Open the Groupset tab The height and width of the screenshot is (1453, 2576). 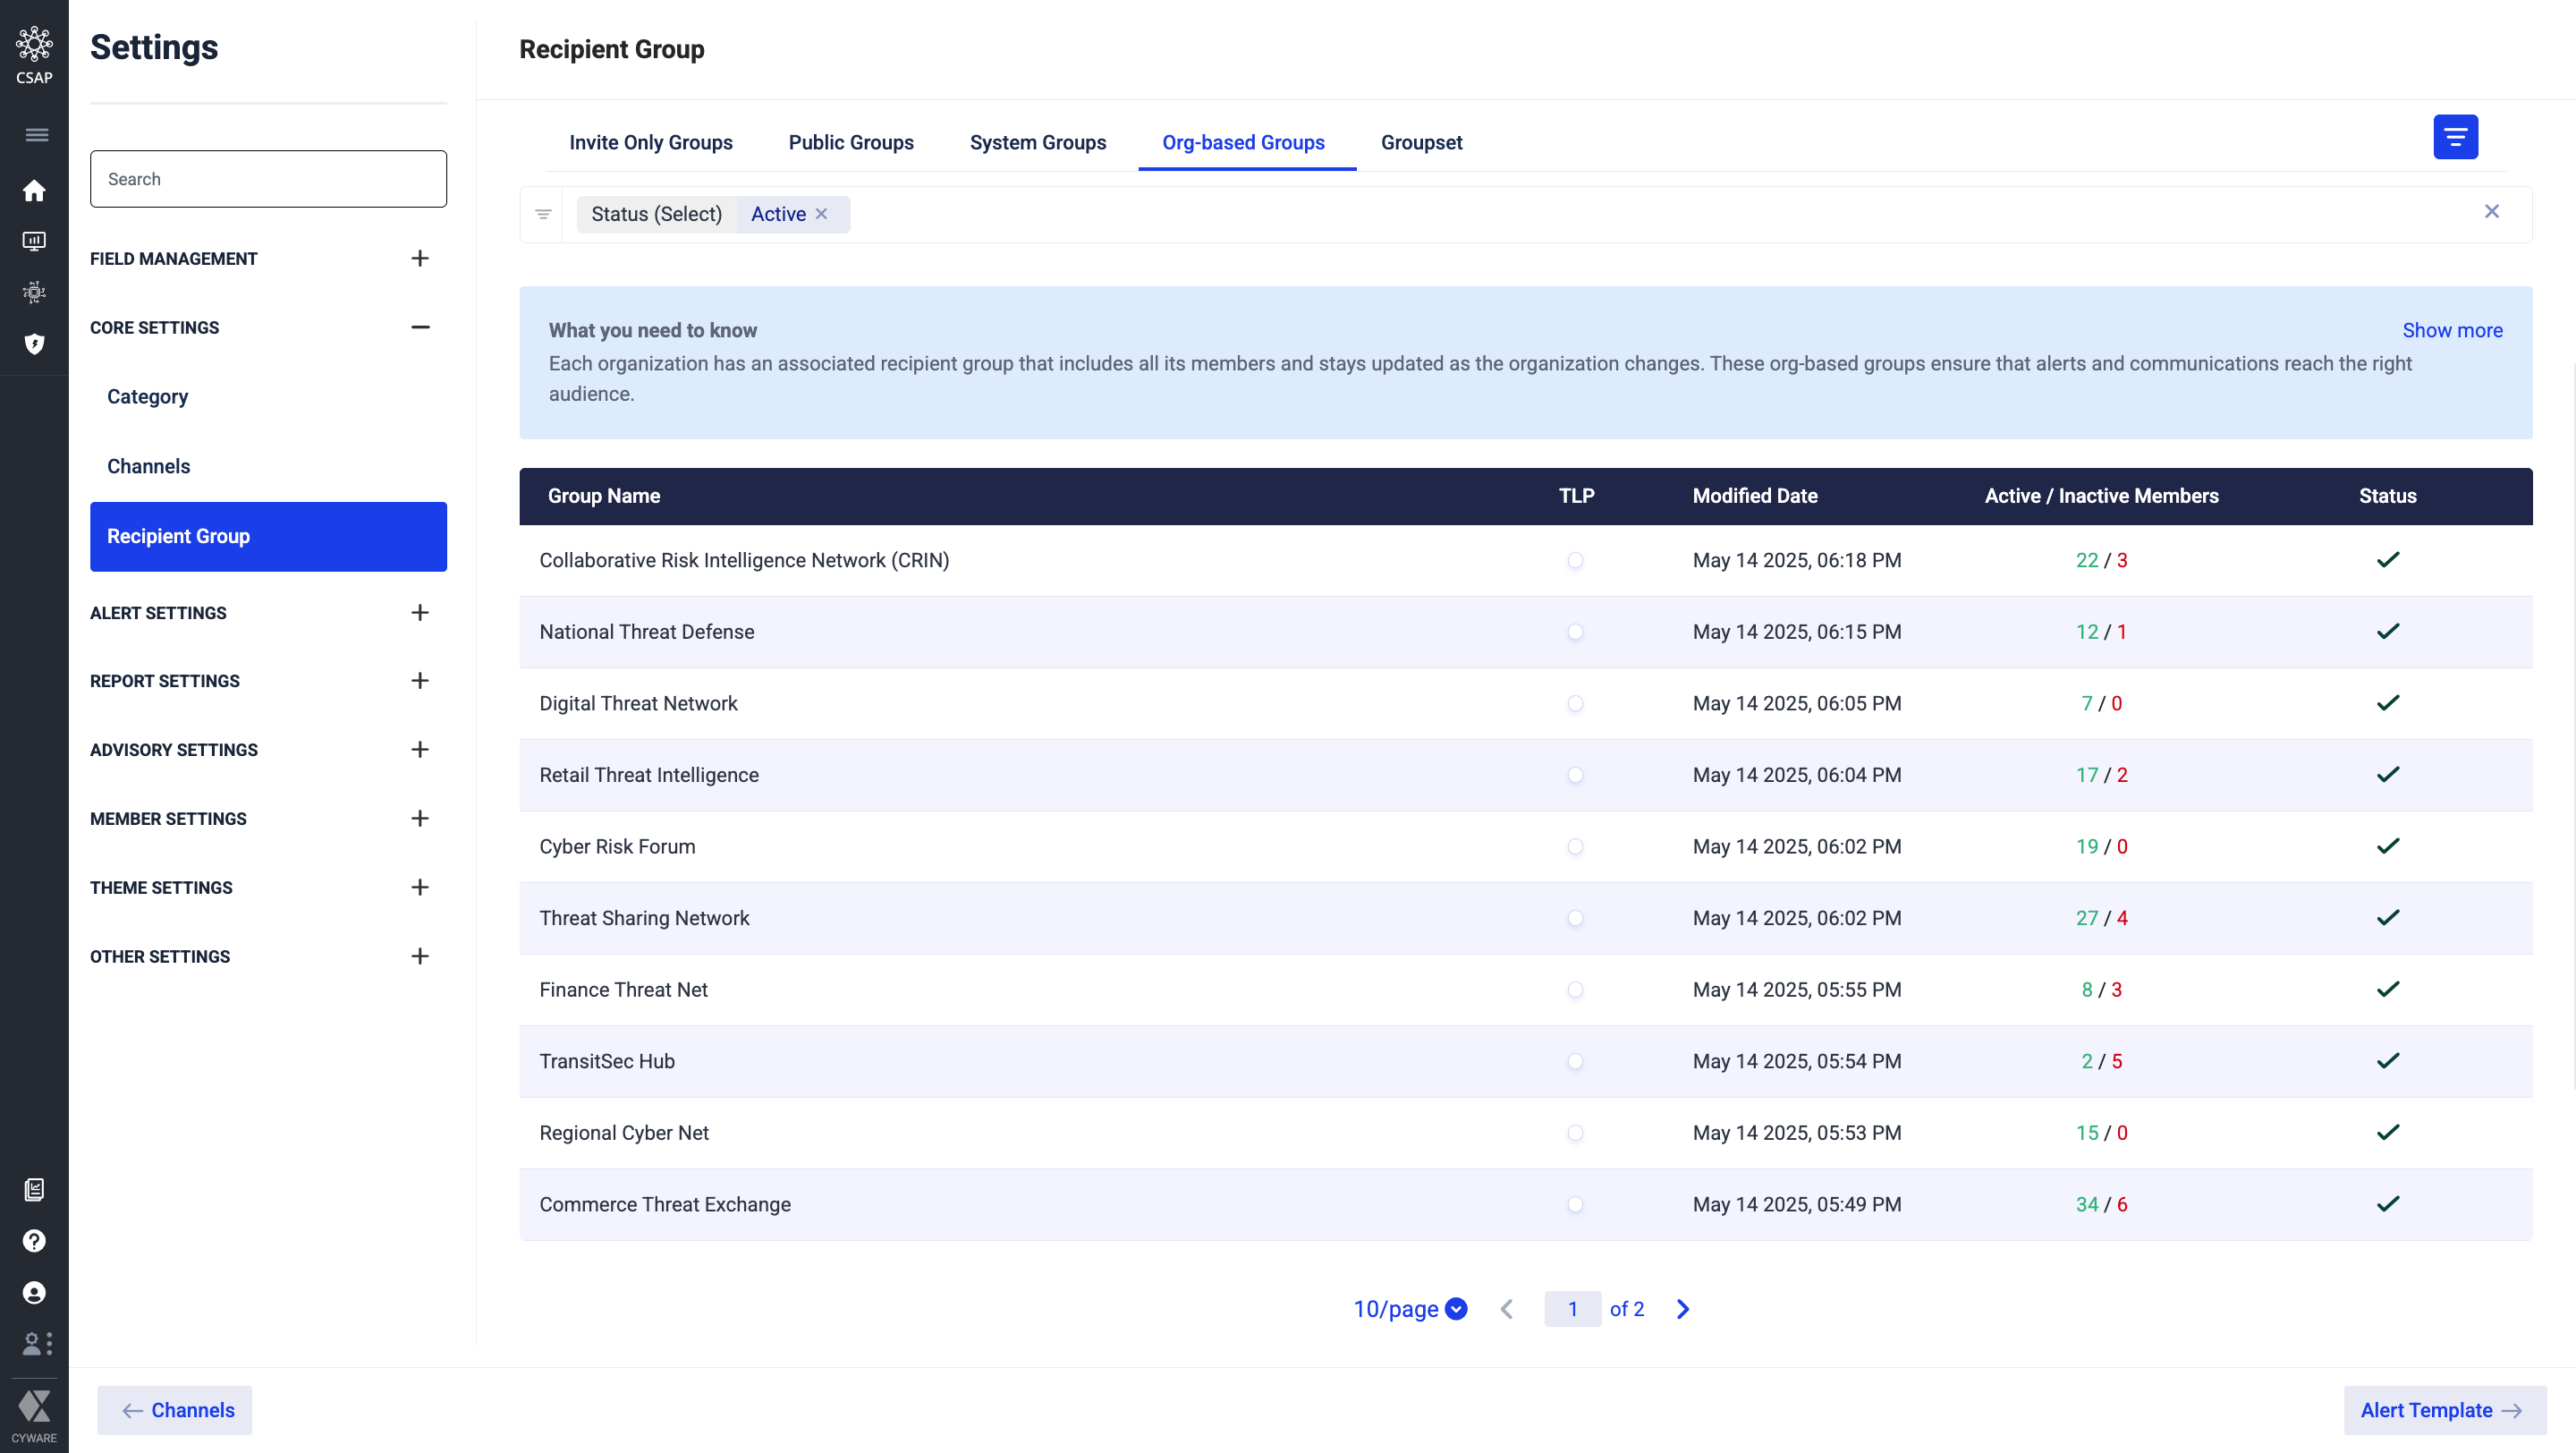[x=1420, y=143]
